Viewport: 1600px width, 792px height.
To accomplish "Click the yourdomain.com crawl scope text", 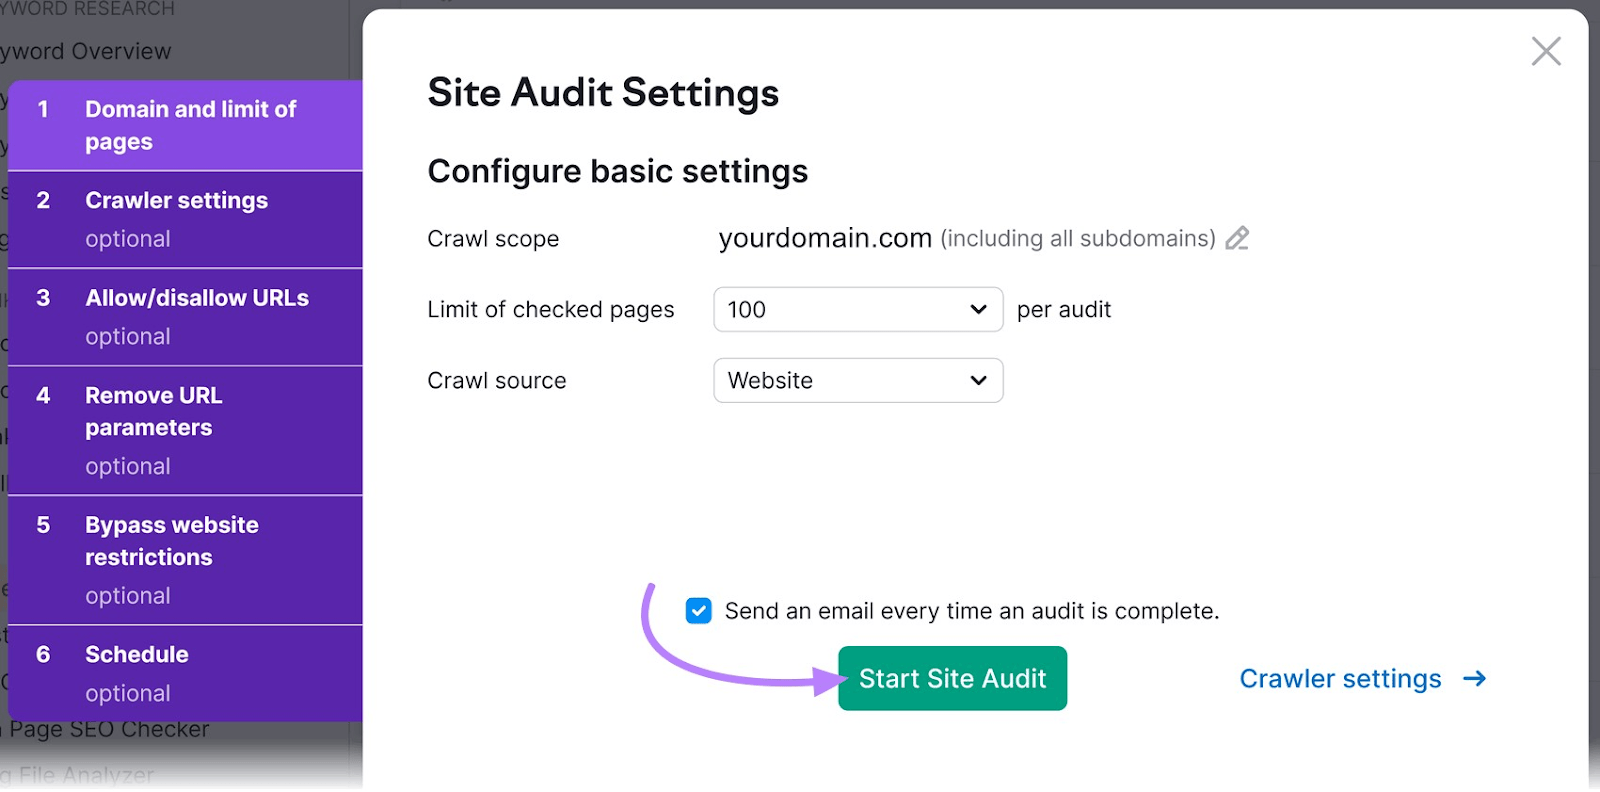I will pyautogui.click(x=825, y=238).
